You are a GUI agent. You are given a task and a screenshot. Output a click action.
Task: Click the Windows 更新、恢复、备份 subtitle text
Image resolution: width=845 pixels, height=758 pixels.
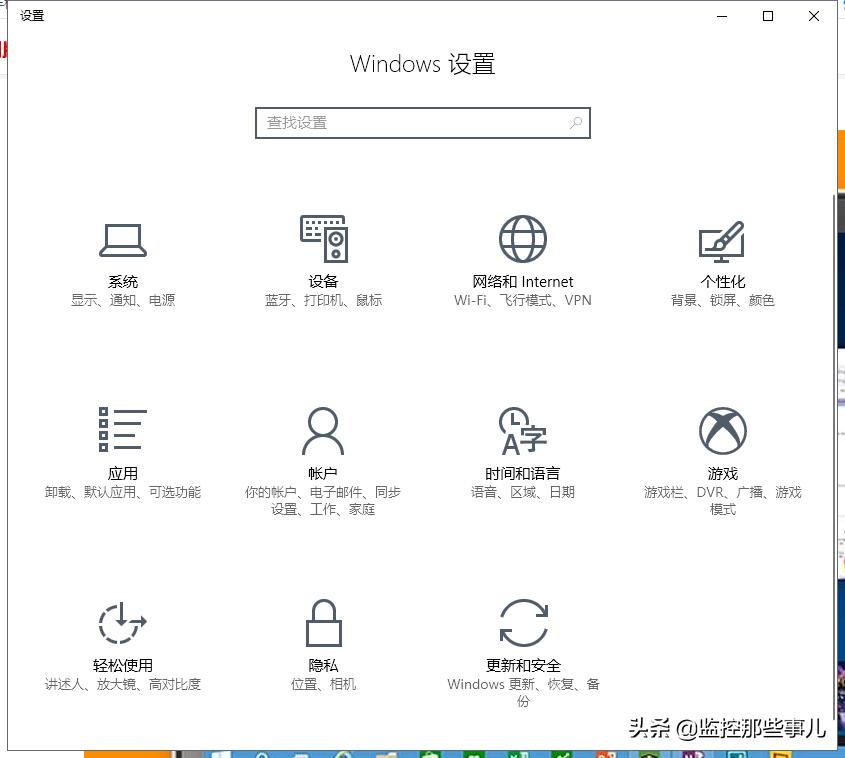pyautogui.click(x=521, y=684)
